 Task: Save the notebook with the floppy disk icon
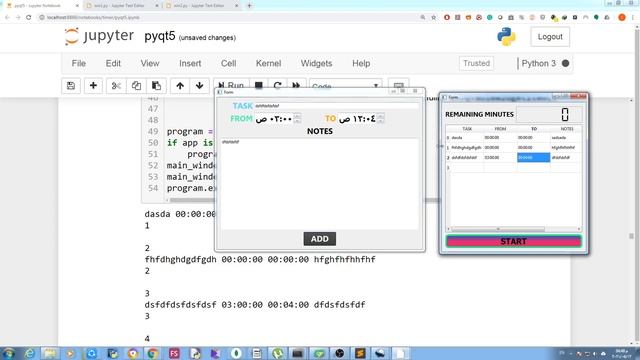click(x=71, y=86)
